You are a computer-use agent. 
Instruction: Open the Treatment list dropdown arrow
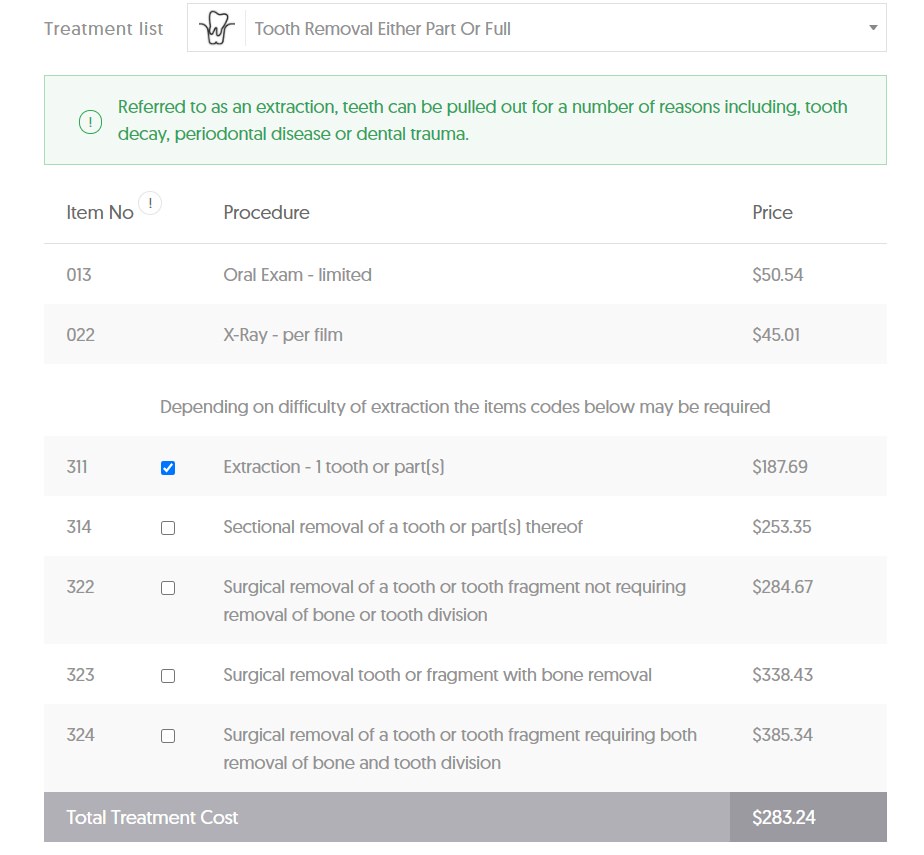872,28
